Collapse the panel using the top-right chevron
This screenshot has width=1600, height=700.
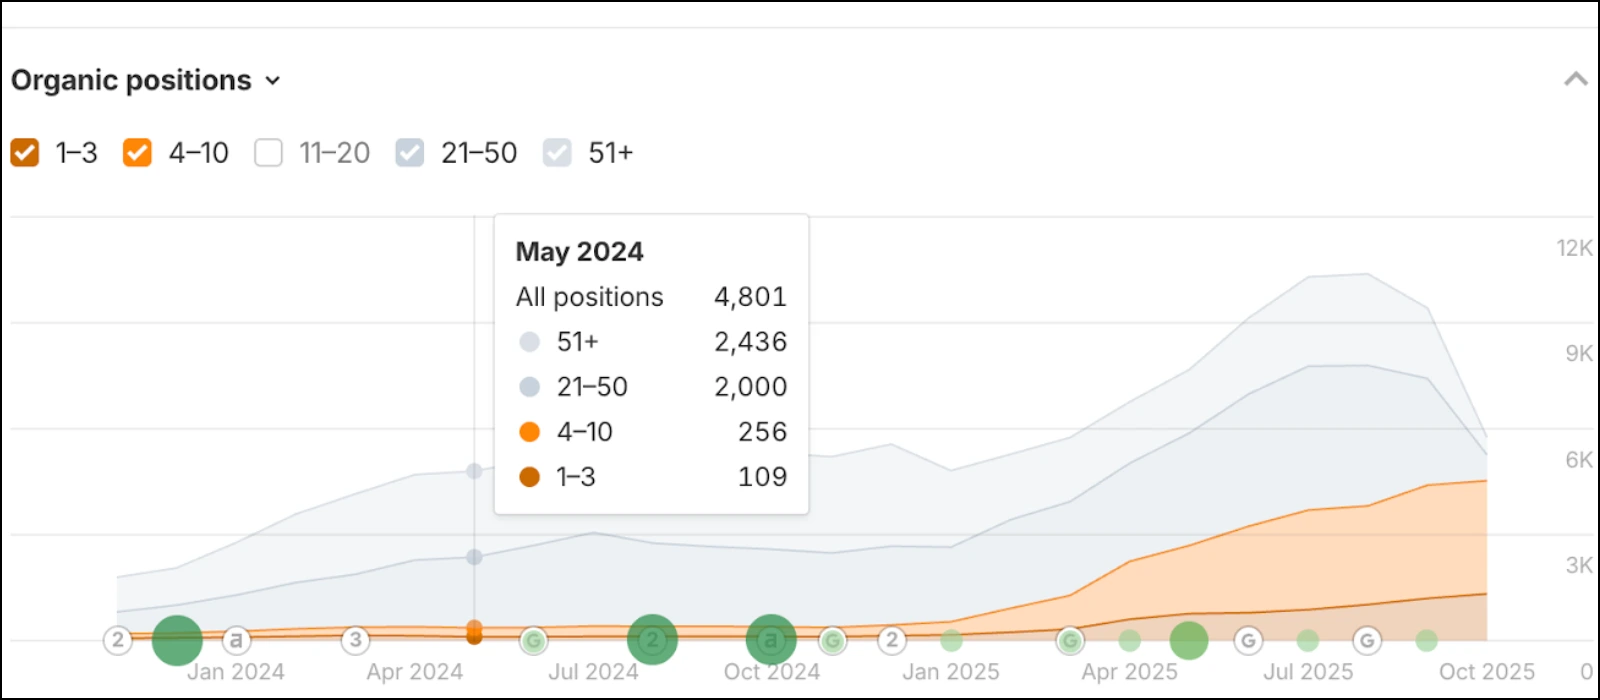click(1575, 77)
